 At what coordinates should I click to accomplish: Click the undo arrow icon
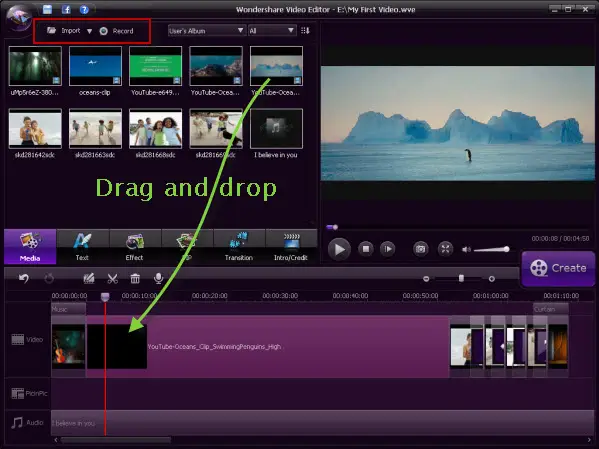24,279
